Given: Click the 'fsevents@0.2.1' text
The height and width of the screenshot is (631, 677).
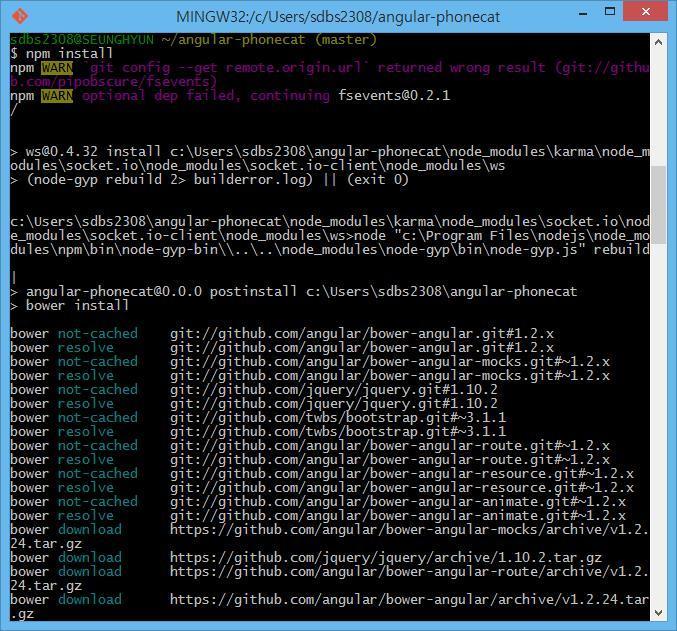Looking at the screenshot, I should coord(394,95).
